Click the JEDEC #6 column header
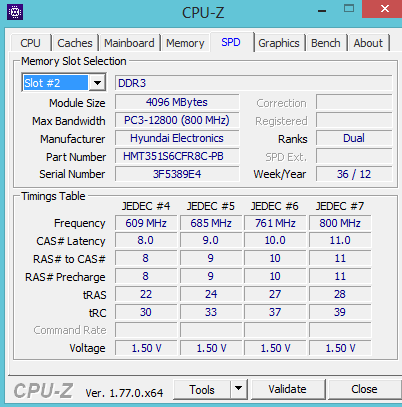402x407 pixels. tap(275, 206)
